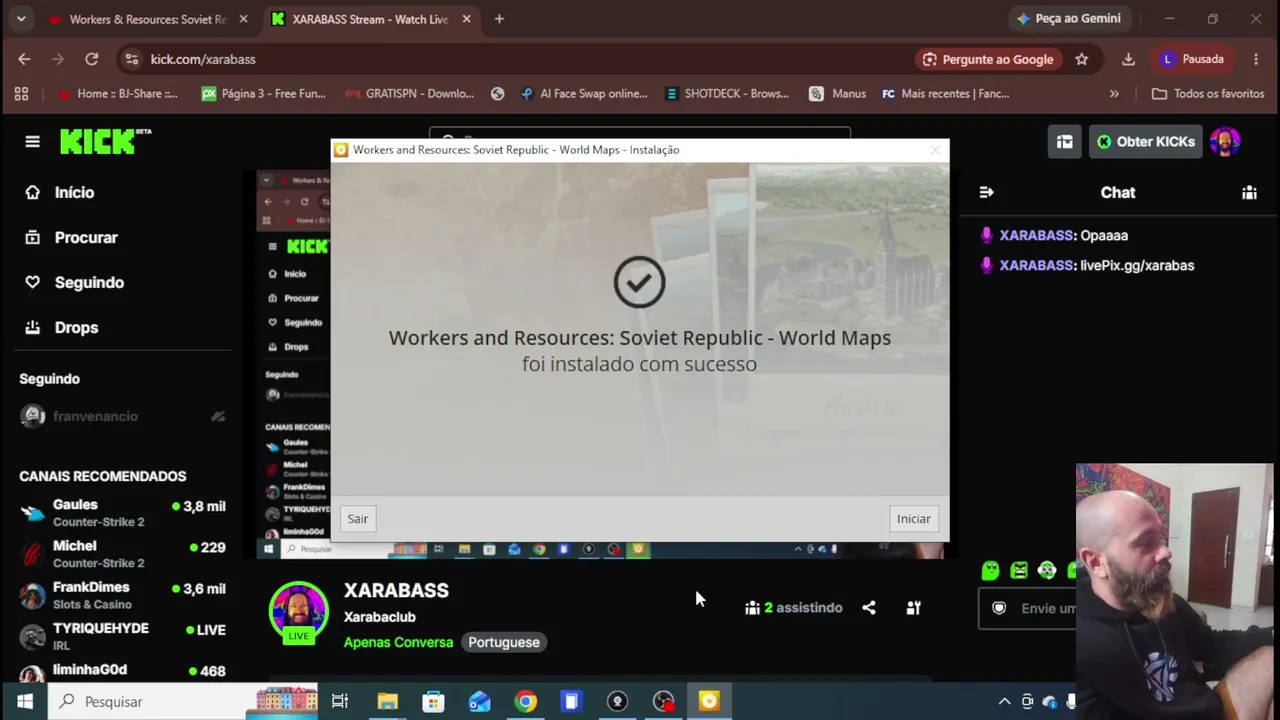Click the share stream icon
Image resolution: width=1280 pixels, height=720 pixels.
click(x=869, y=607)
